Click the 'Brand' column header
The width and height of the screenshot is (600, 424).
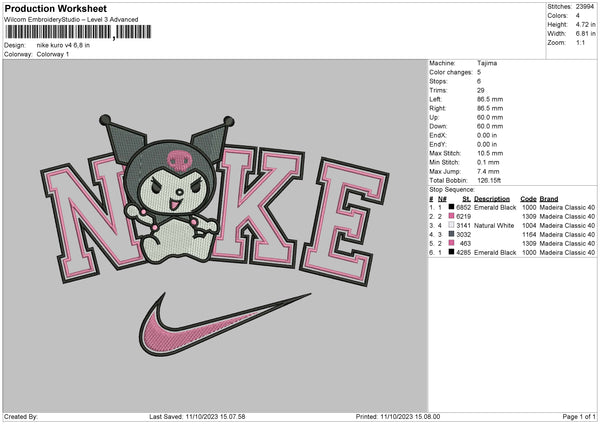click(549, 199)
